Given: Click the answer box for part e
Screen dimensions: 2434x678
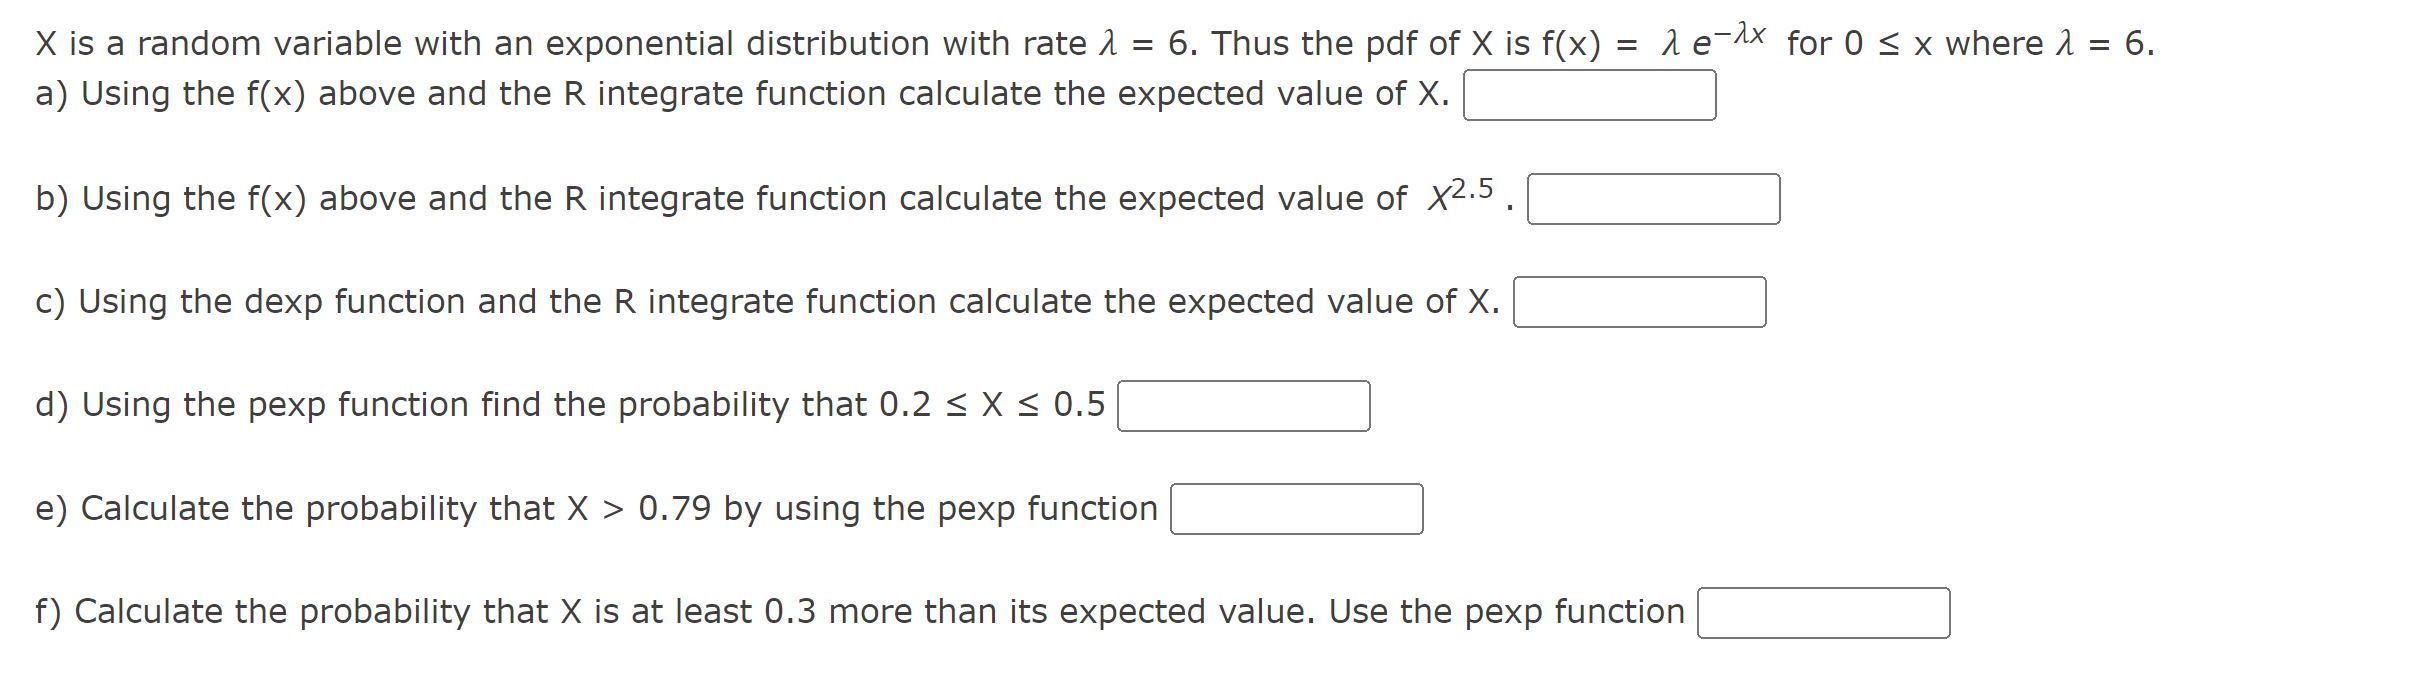Looking at the screenshot, I should click(1299, 510).
